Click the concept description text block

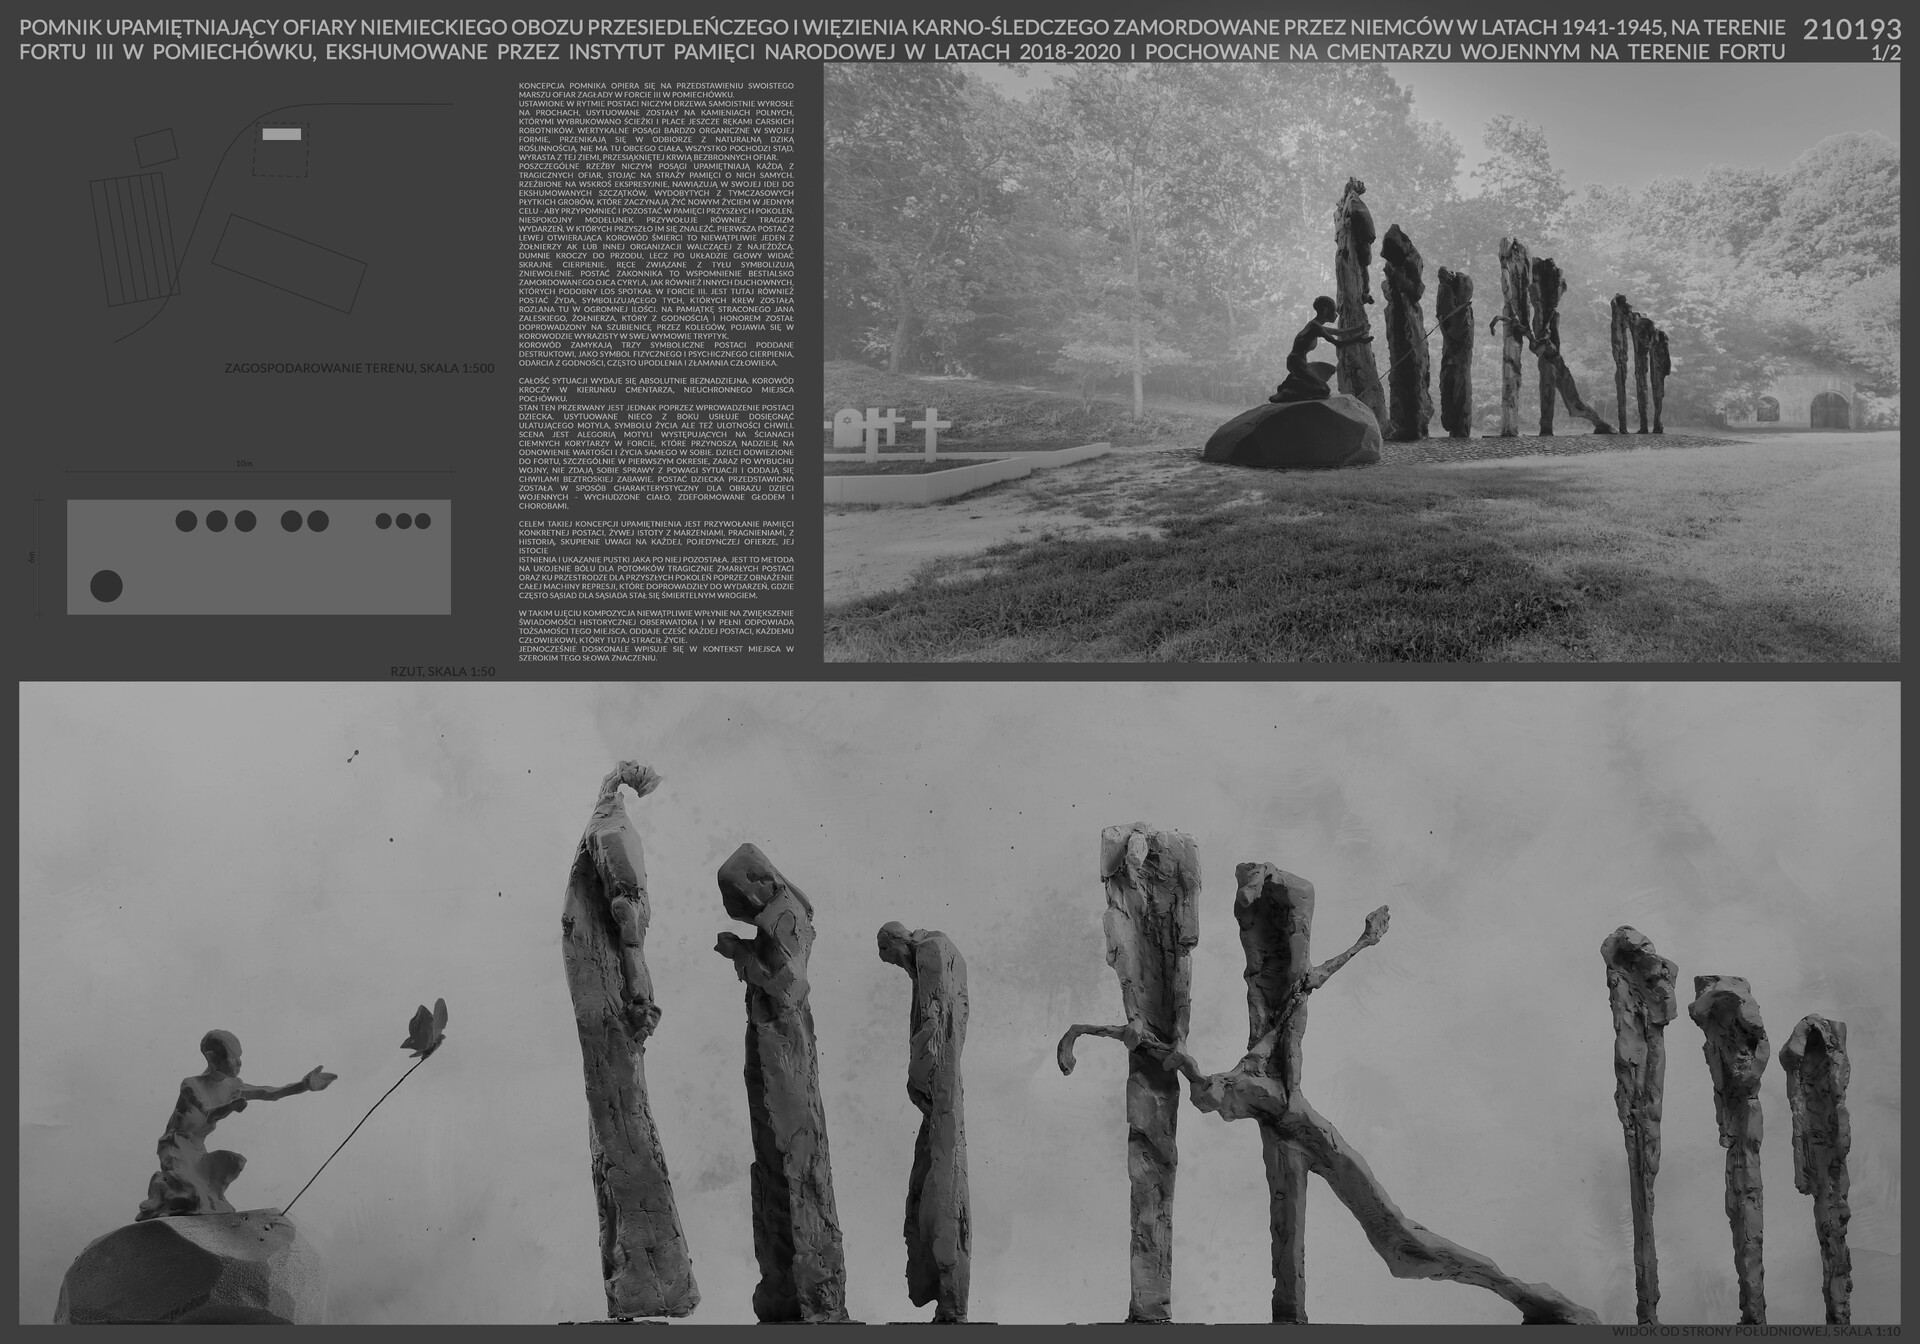point(656,370)
